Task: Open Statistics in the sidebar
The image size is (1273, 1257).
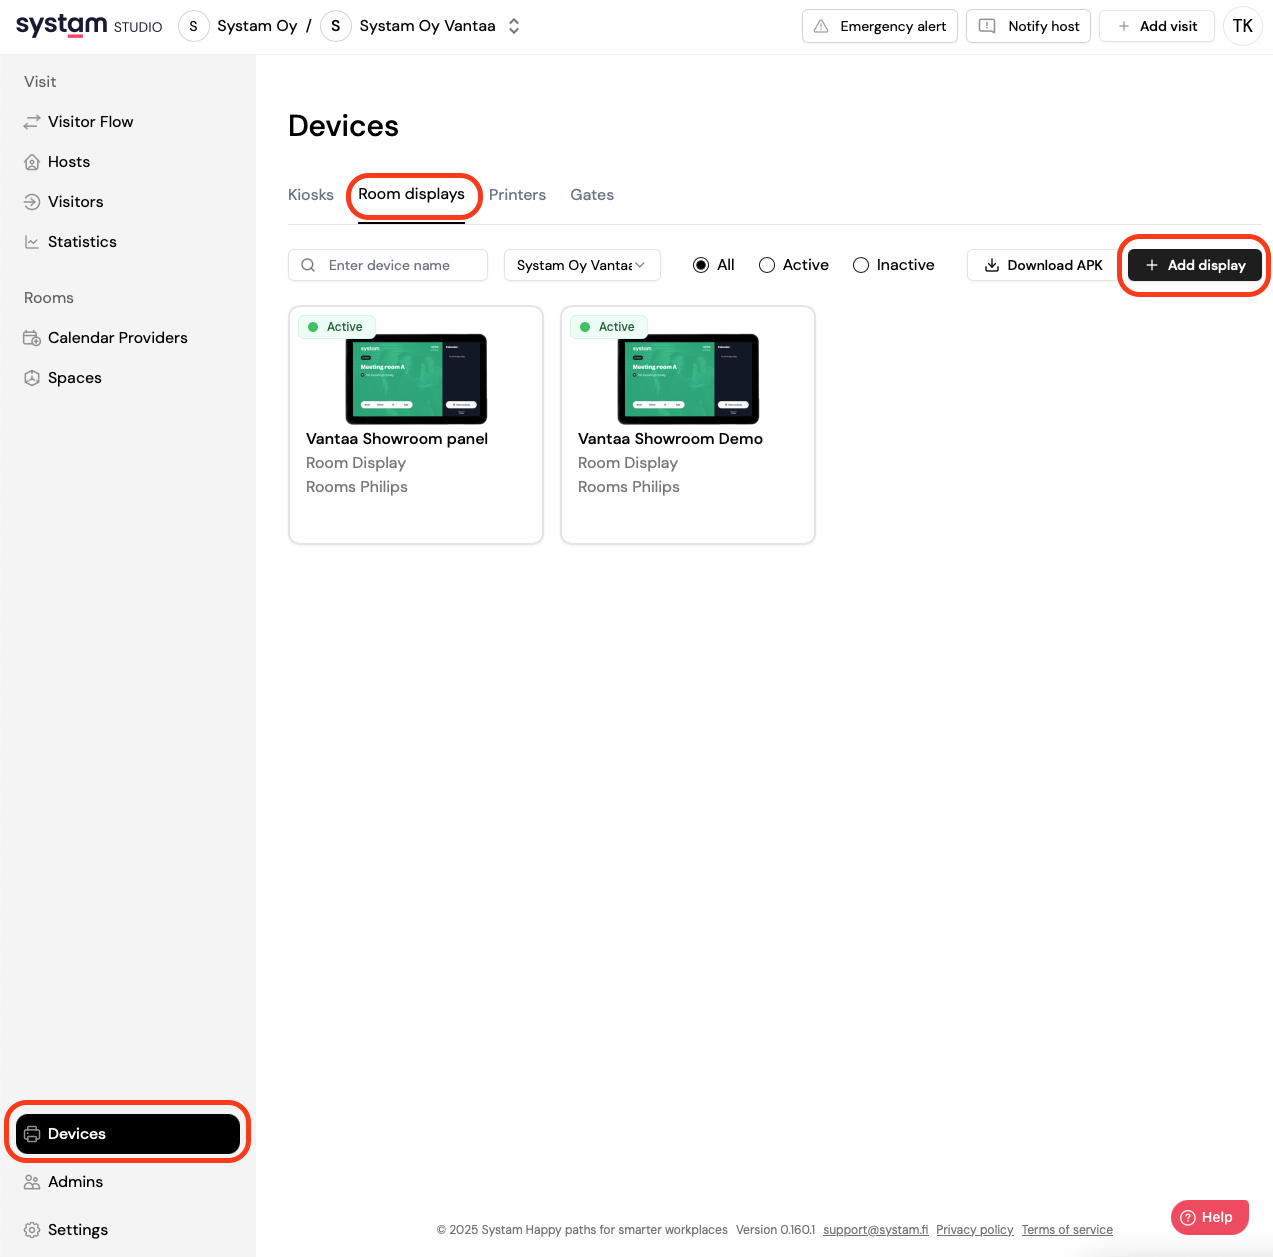Action: [x=128, y=242]
